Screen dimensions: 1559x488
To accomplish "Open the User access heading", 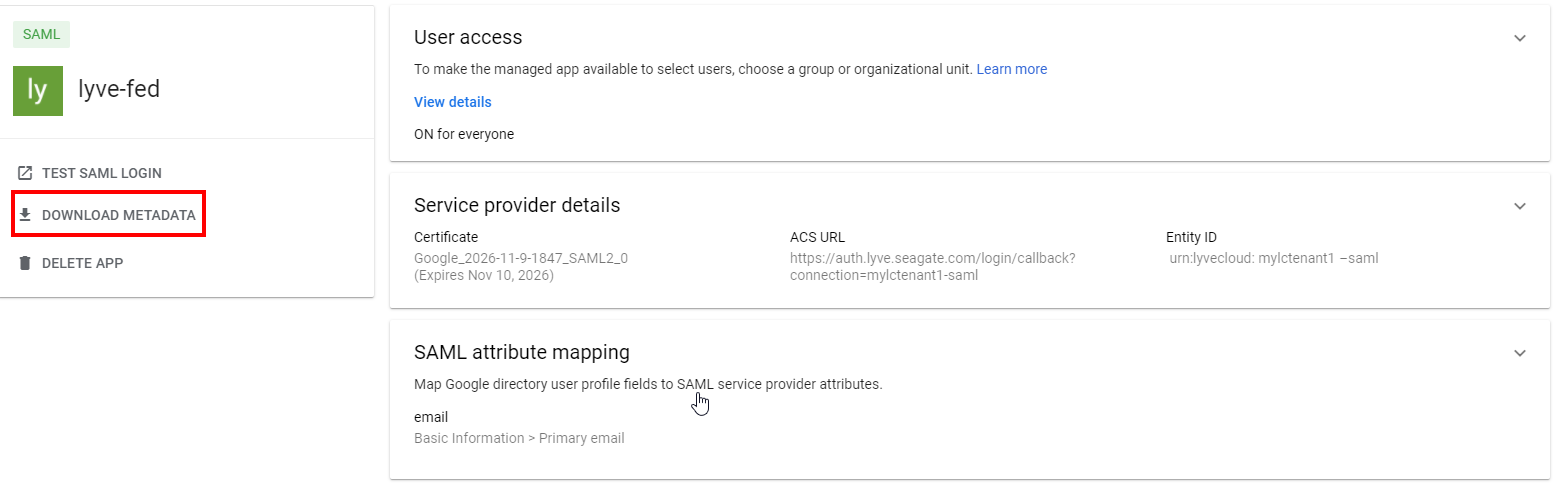I will (468, 37).
